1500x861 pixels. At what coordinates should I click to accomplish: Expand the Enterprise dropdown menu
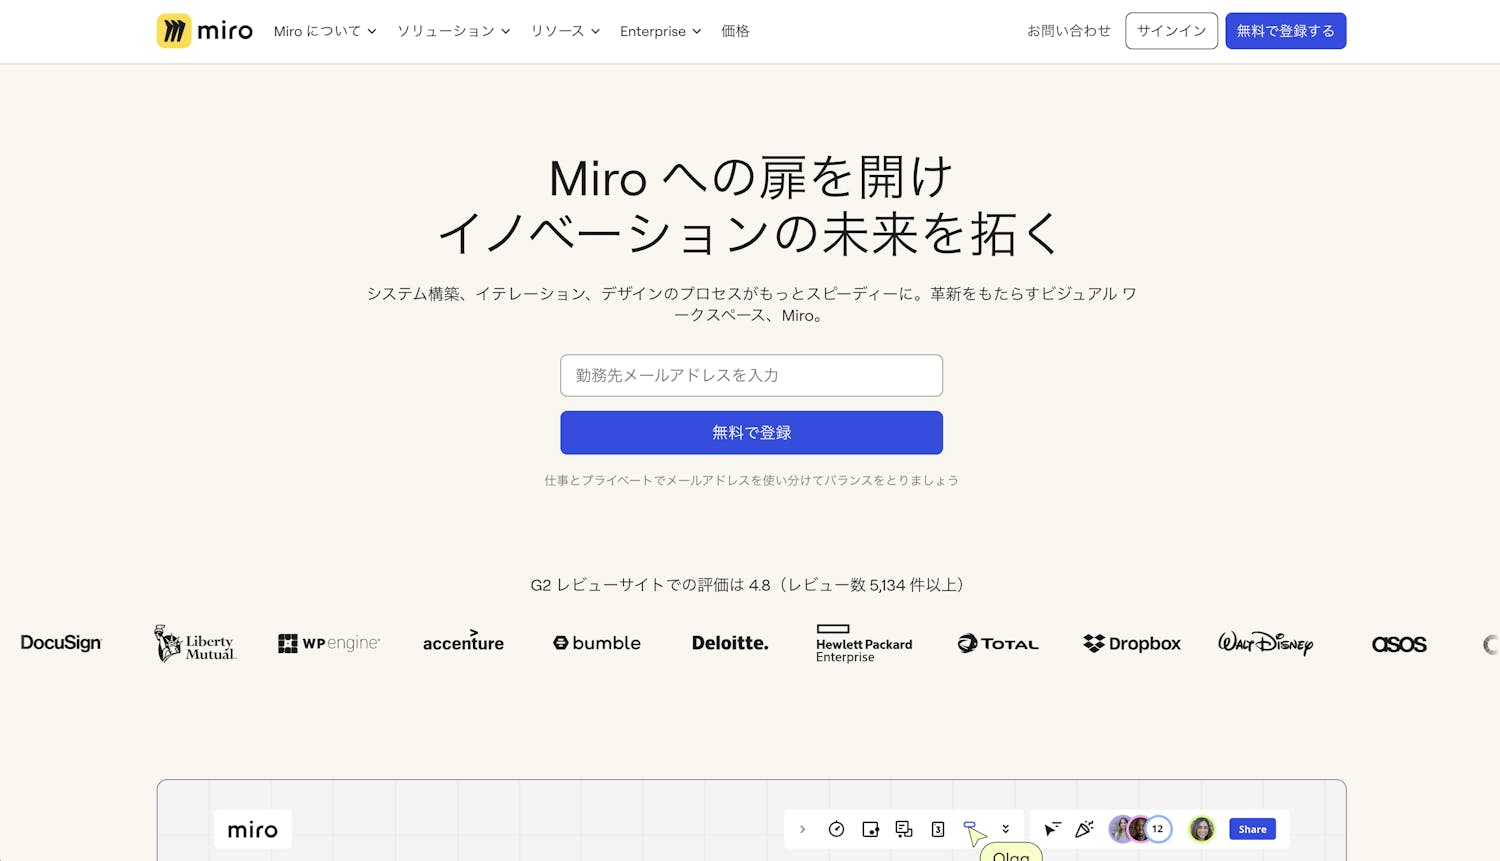click(x=660, y=31)
